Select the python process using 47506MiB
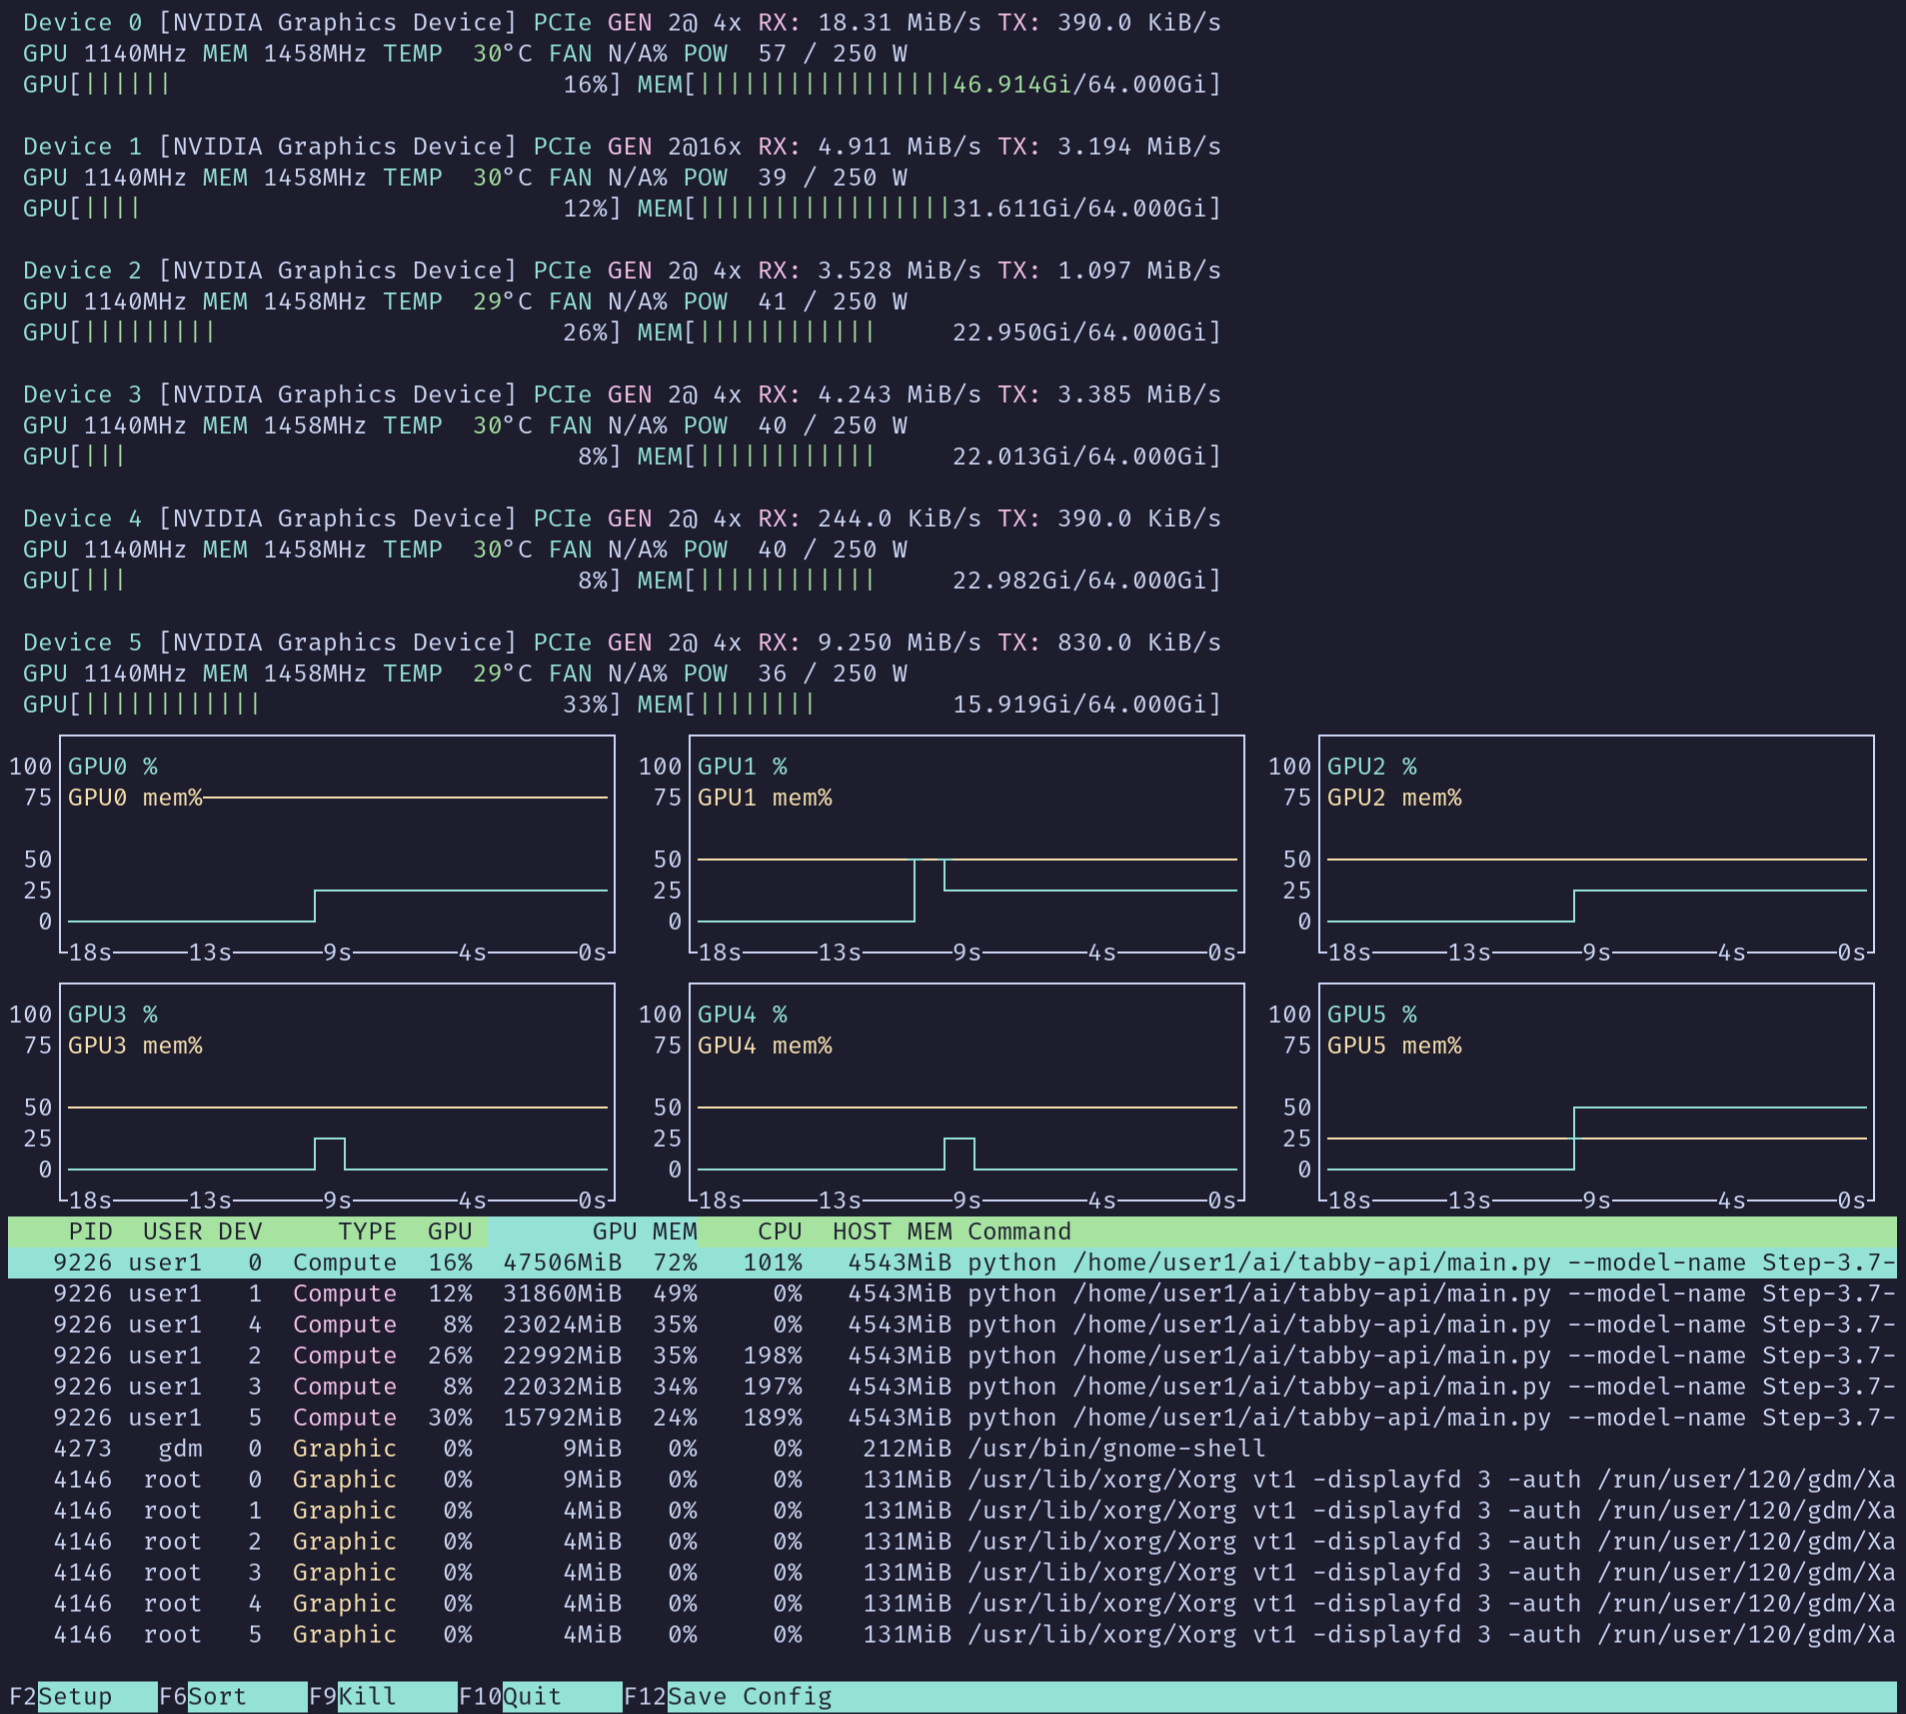The width and height of the screenshot is (1906, 1714). click(952, 1262)
